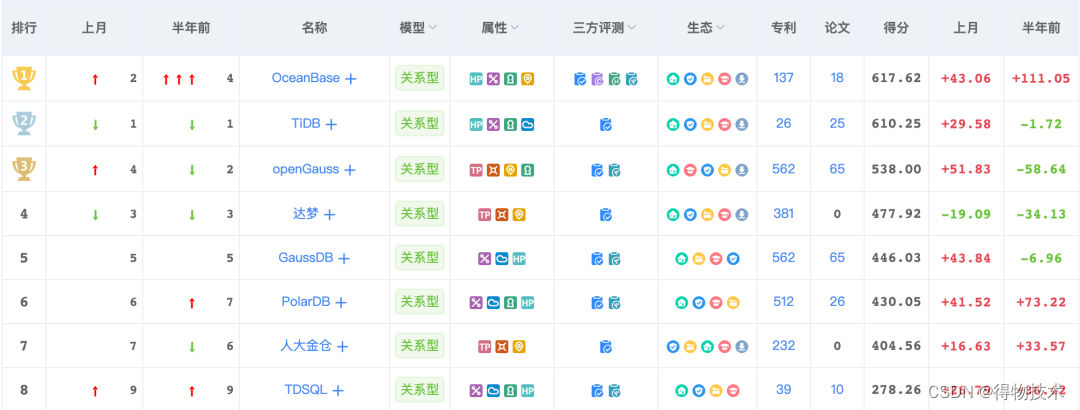Click the HP icon in PolarDB row

pos(528,302)
